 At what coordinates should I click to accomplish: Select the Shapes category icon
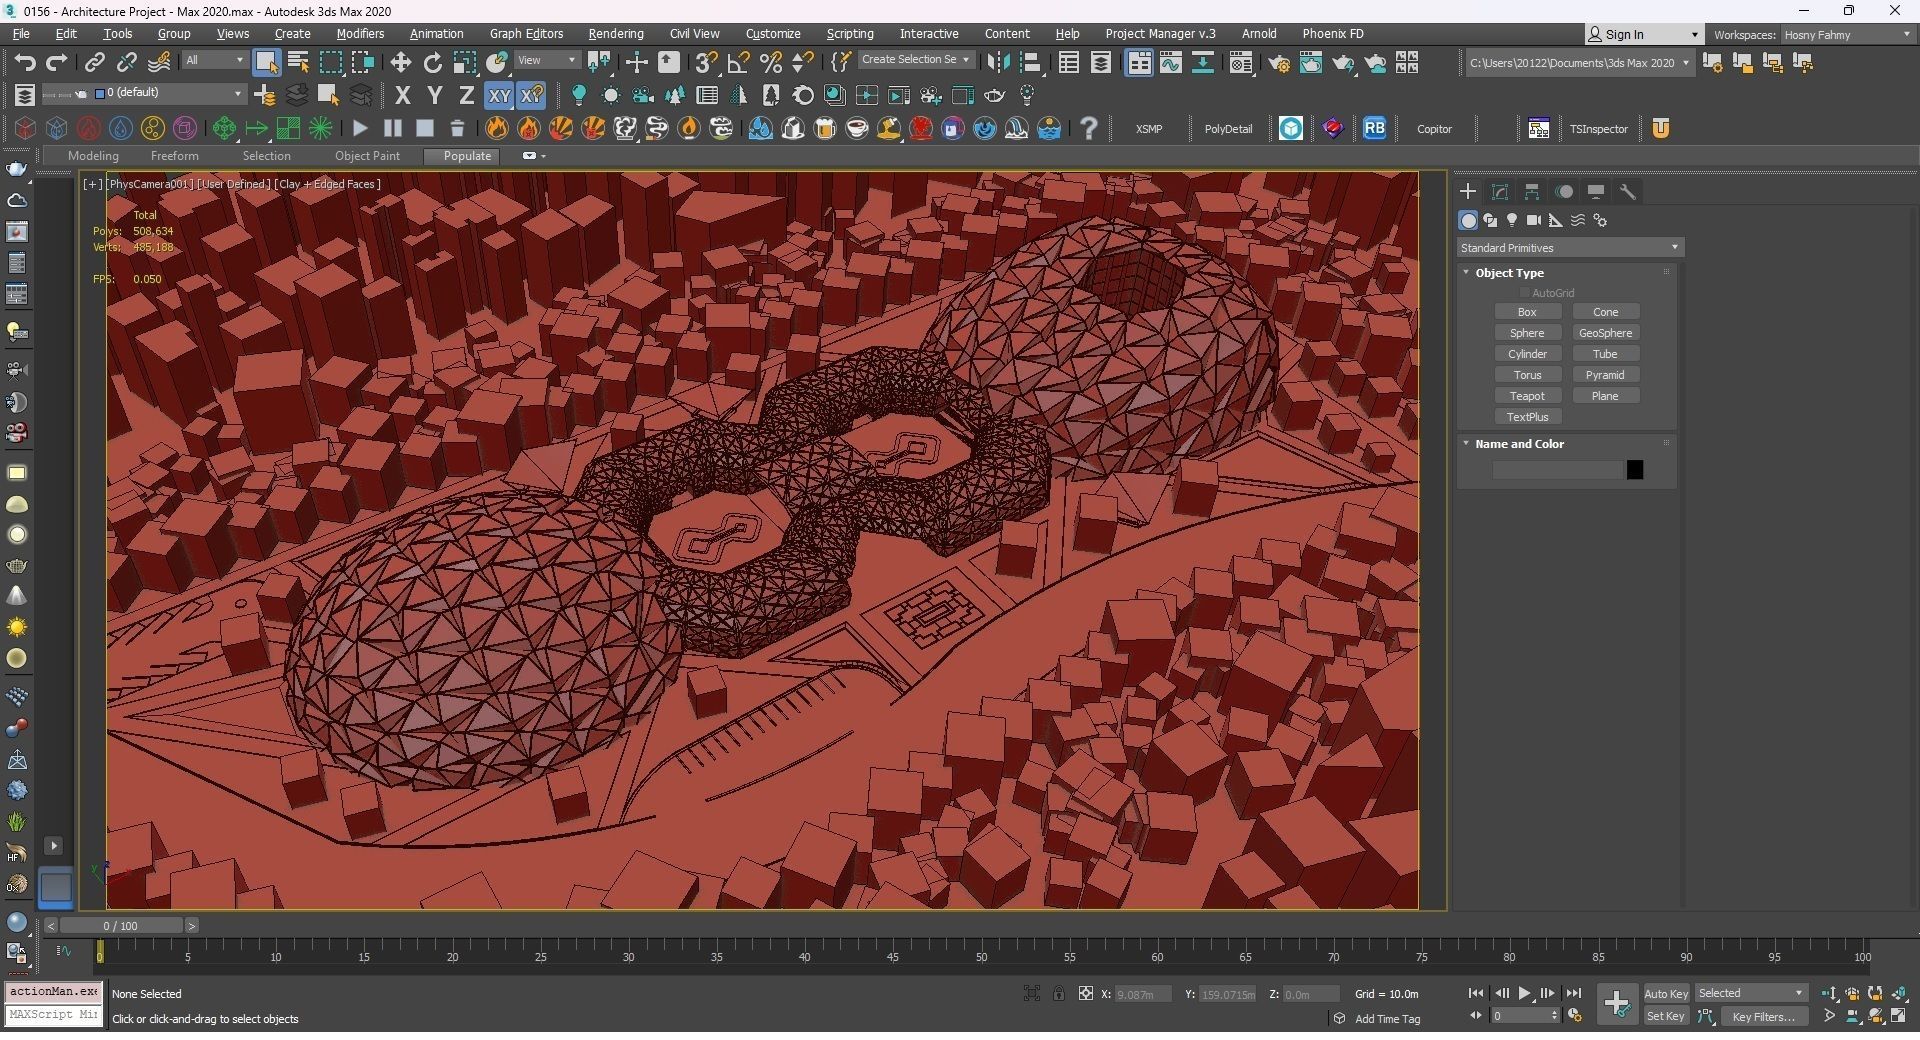[1490, 220]
